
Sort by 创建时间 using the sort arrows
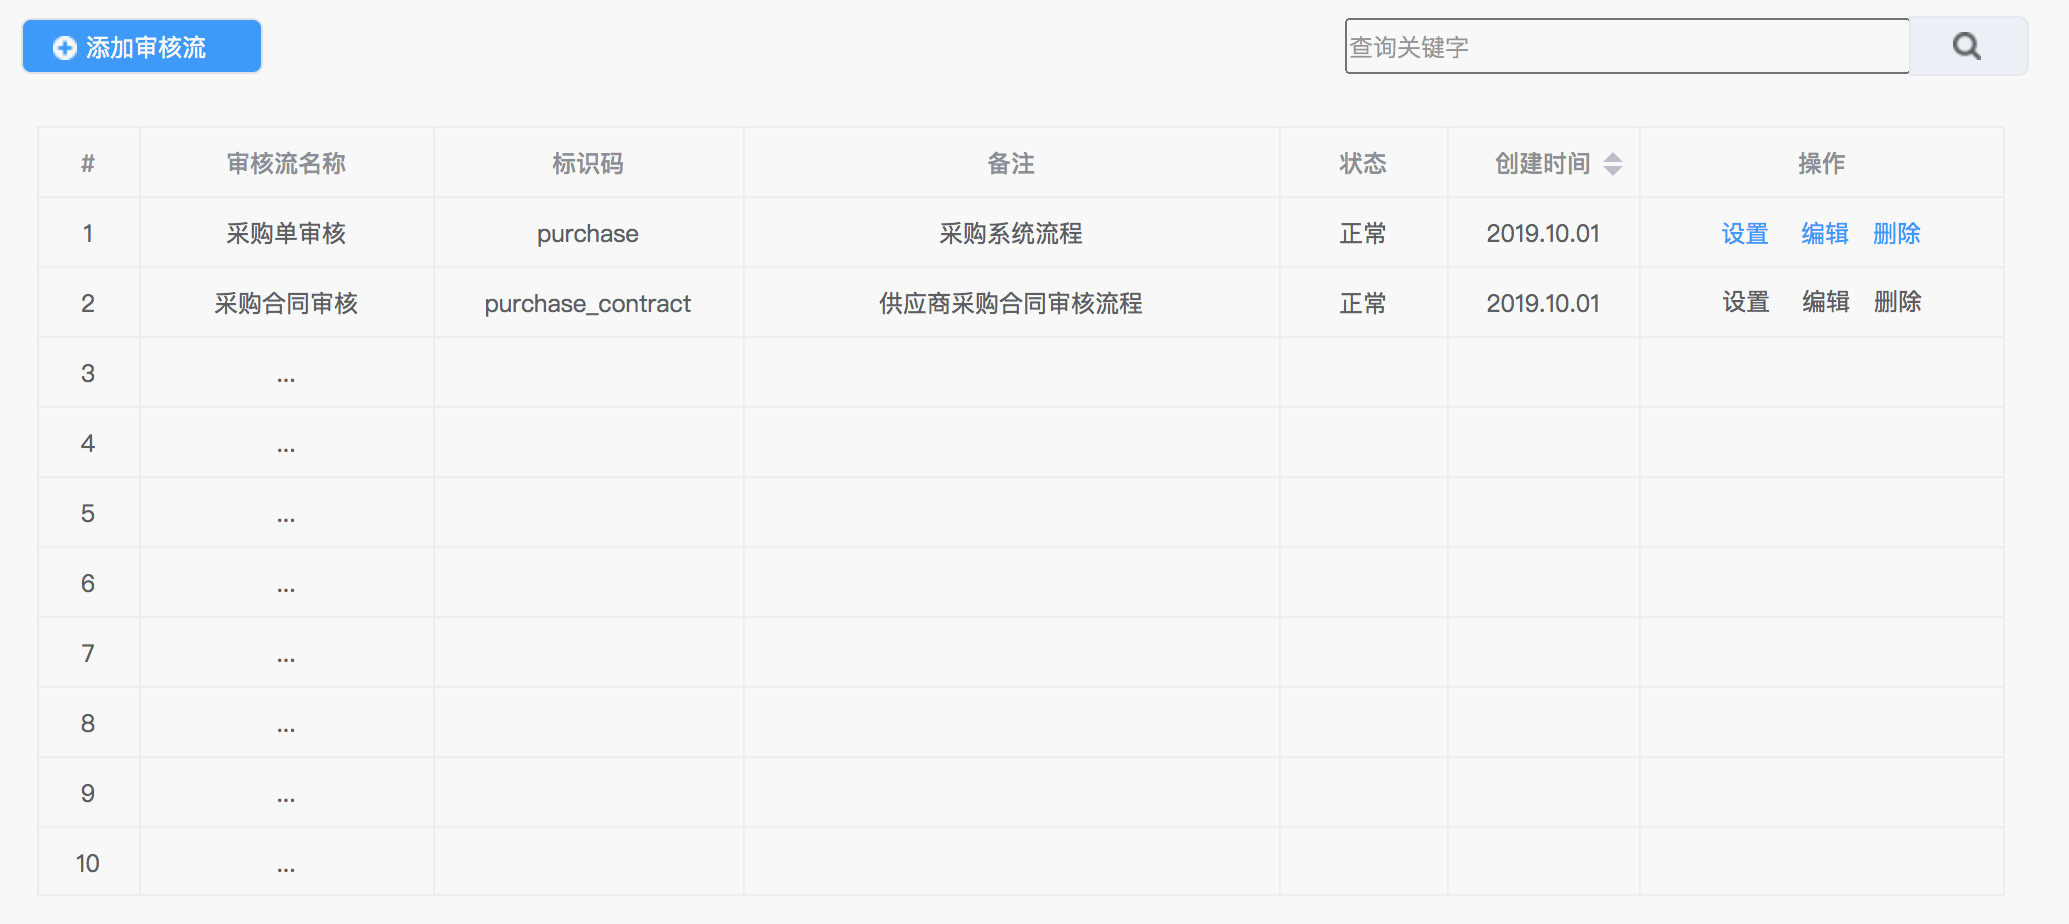[1612, 163]
